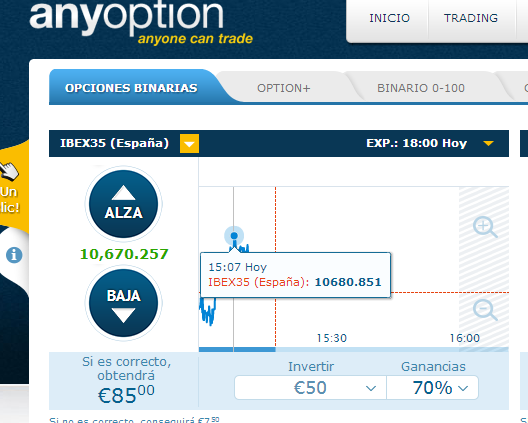
Task: Click the 10,670.257 current level value
Action: click(x=124, y=254)
